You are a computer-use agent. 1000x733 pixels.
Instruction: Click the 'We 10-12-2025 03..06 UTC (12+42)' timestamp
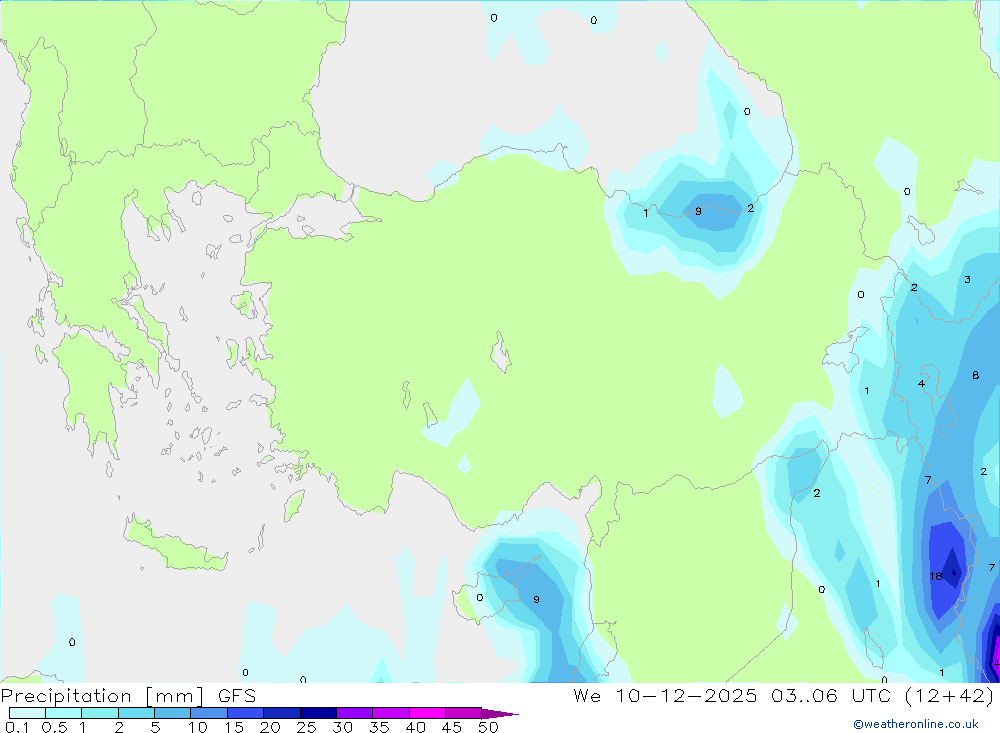click(784, 696)
